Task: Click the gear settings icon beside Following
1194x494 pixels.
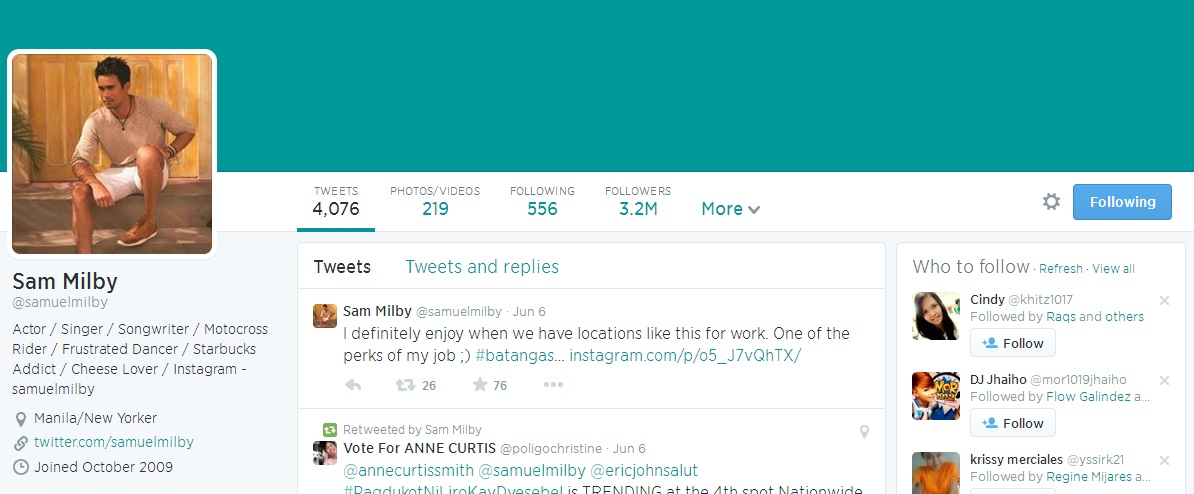Action: [1051, 202]
